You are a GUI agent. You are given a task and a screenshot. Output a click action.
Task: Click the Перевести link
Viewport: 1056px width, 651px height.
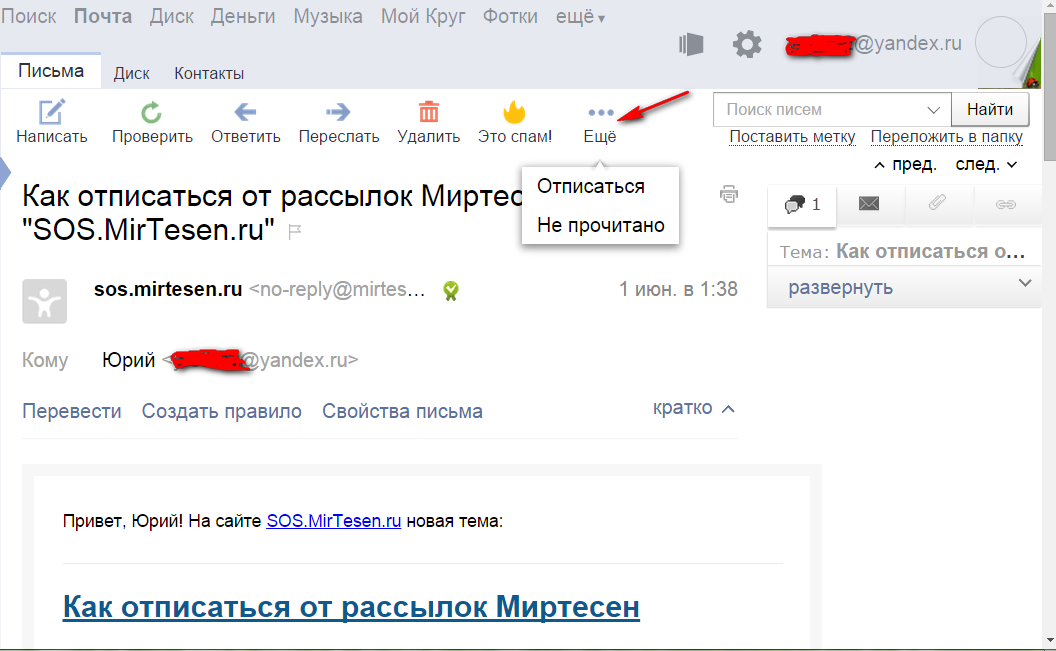click(x=71, y=411)
